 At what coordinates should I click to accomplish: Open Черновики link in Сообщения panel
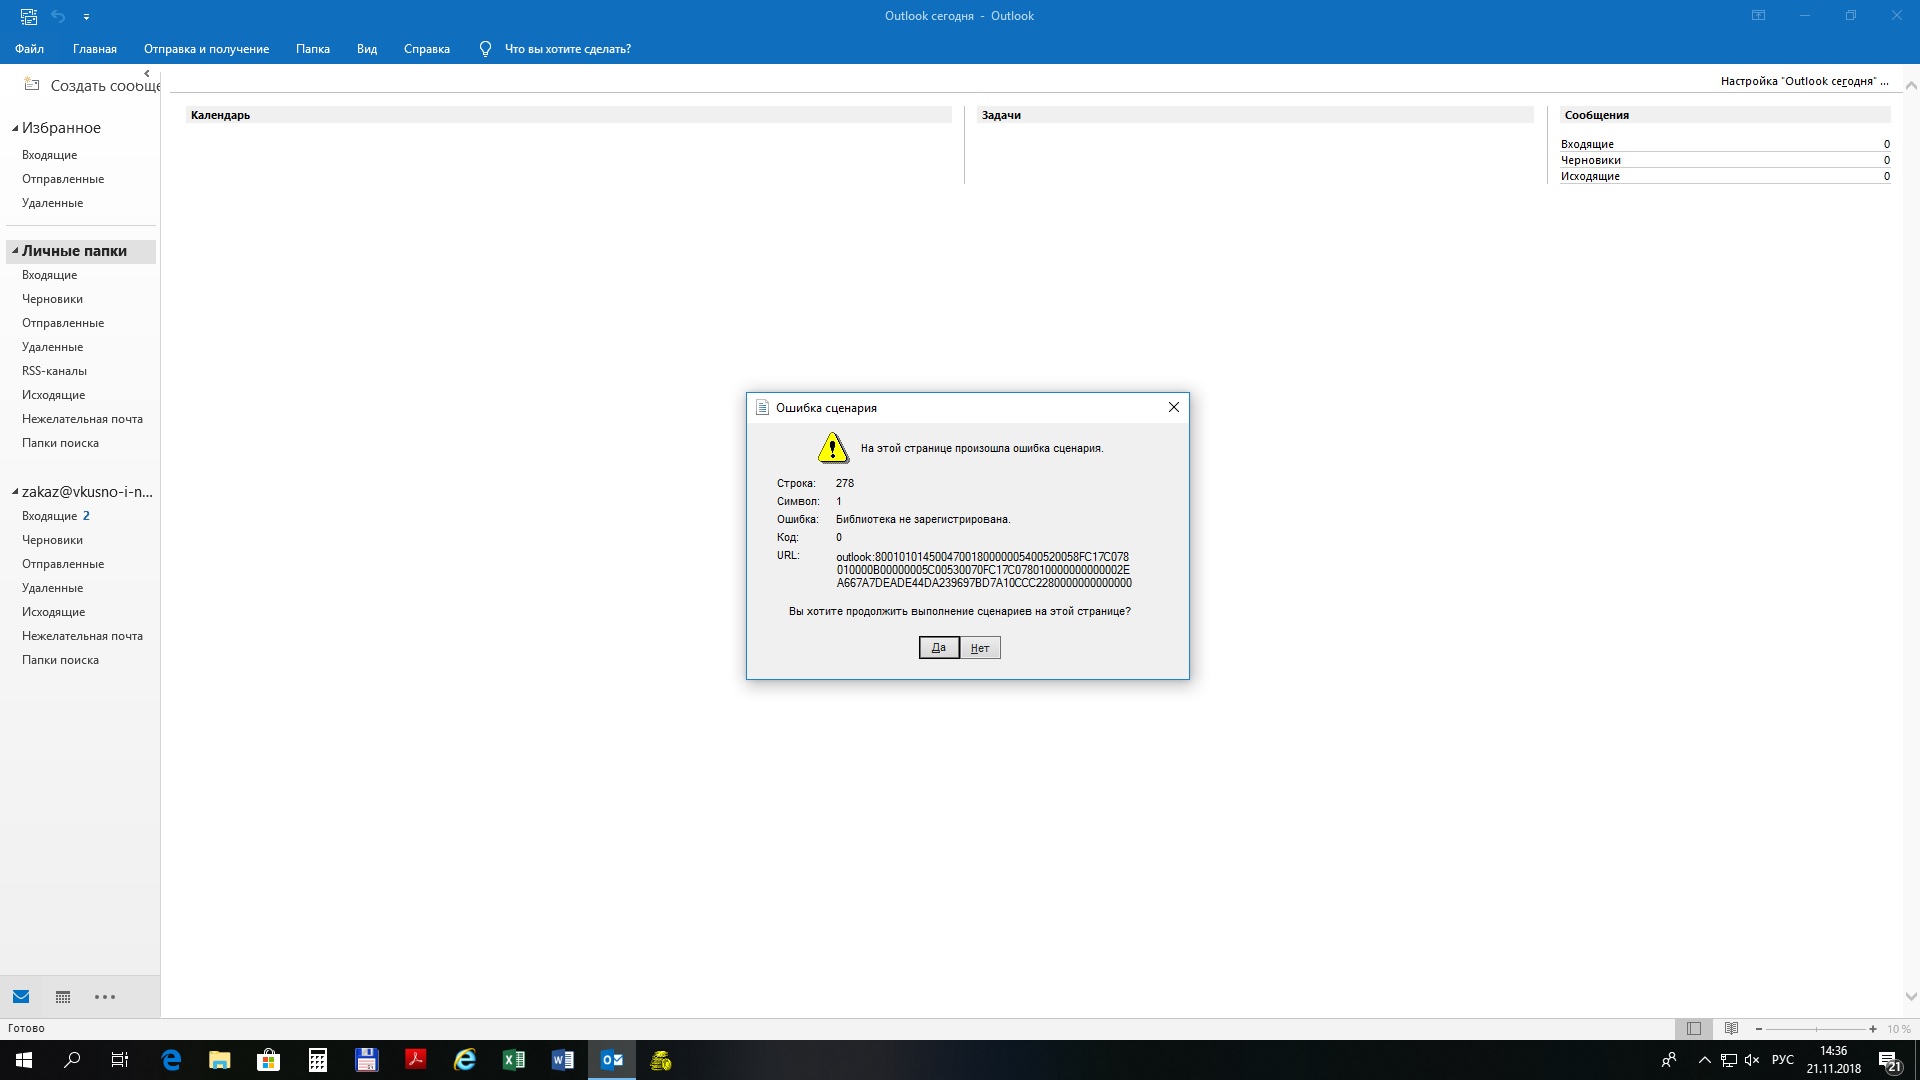point(1591,160)
